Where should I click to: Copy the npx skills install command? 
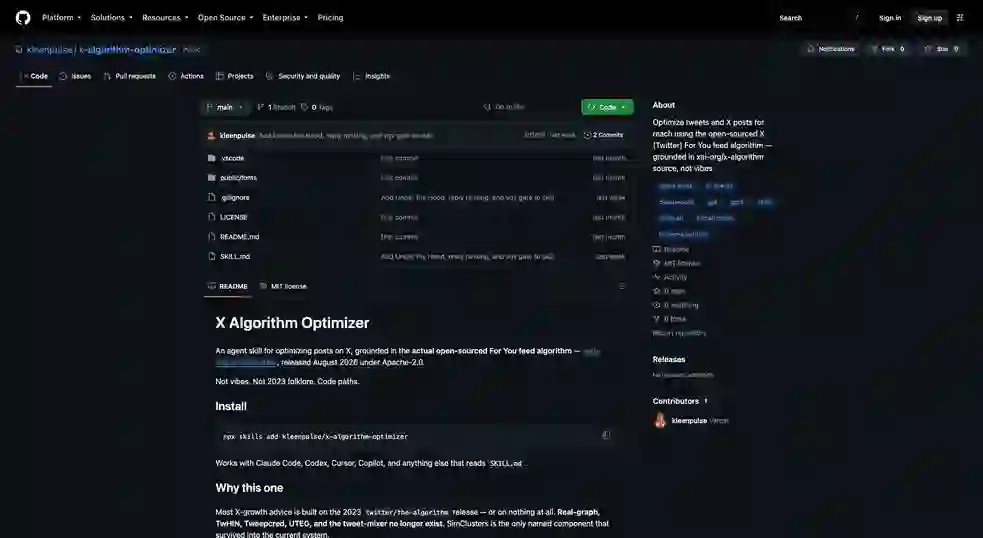[606, 435]
